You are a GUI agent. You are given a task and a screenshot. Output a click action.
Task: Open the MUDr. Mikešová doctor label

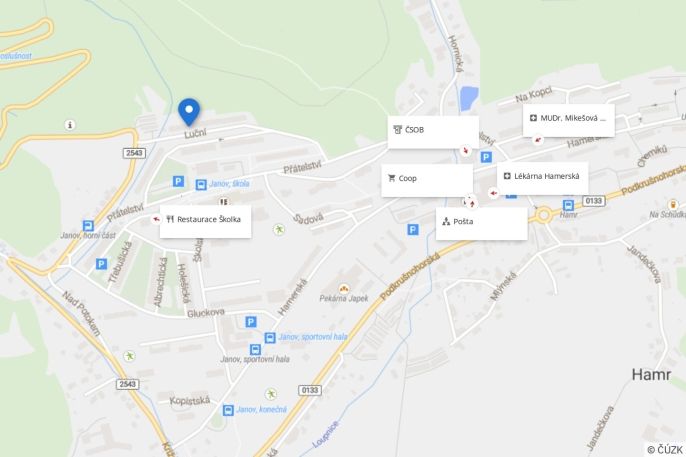[x=569, y=120]
